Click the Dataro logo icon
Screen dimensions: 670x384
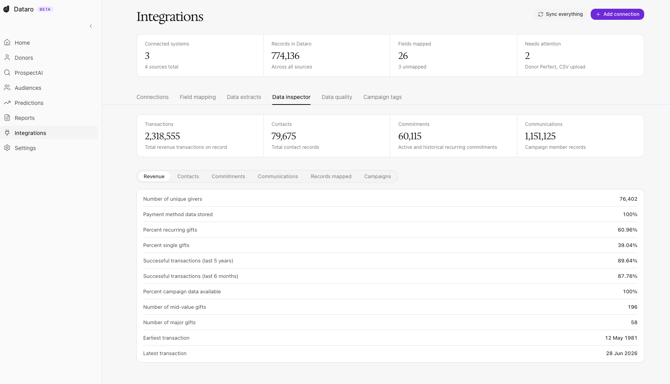pos(6,9)
